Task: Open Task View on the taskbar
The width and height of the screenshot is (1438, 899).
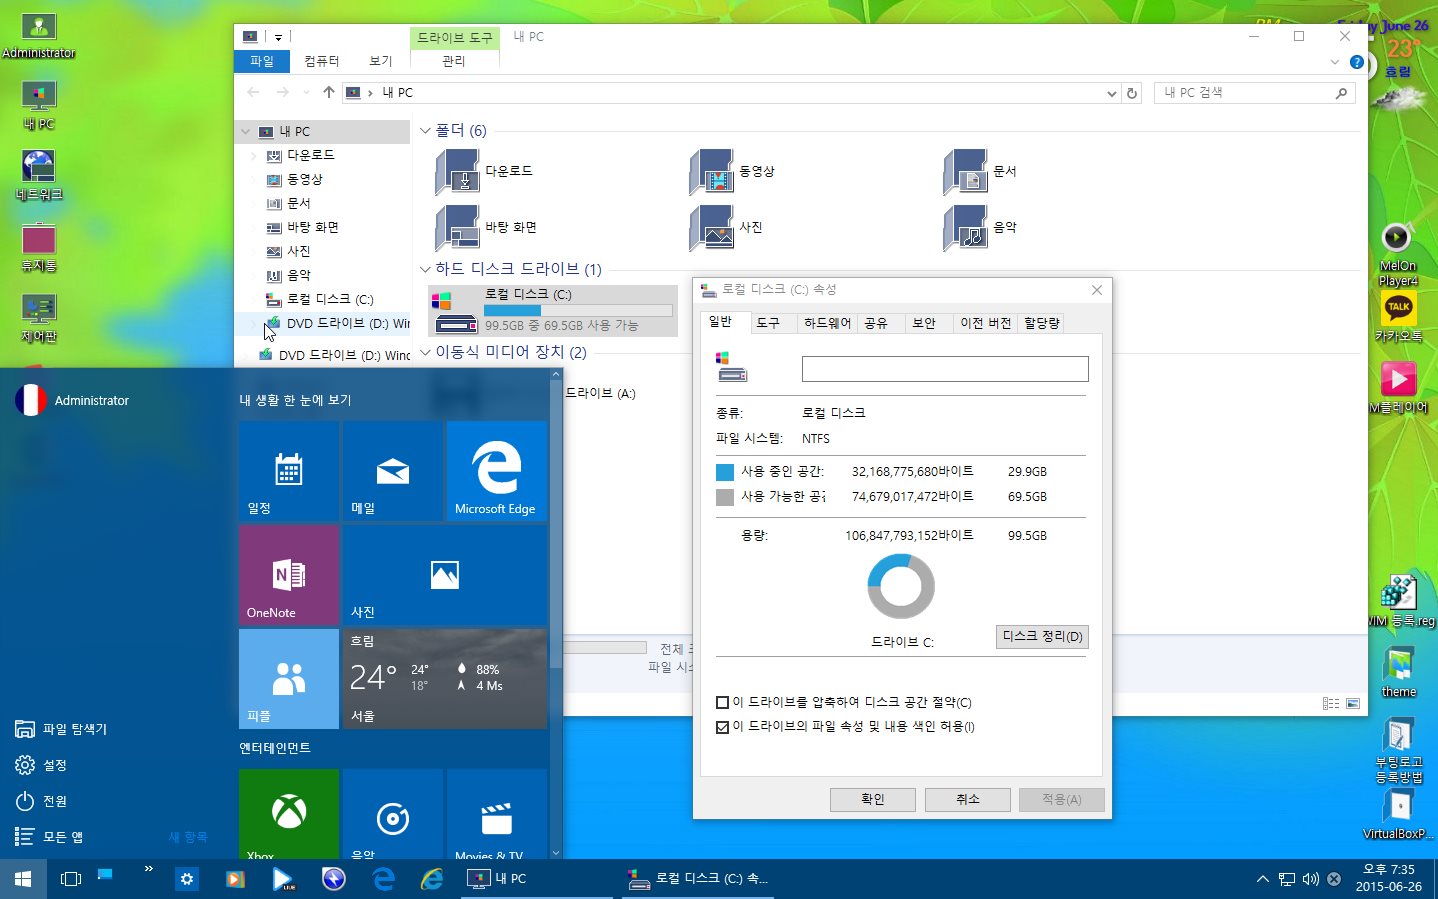Action: (x=71, y=879)
